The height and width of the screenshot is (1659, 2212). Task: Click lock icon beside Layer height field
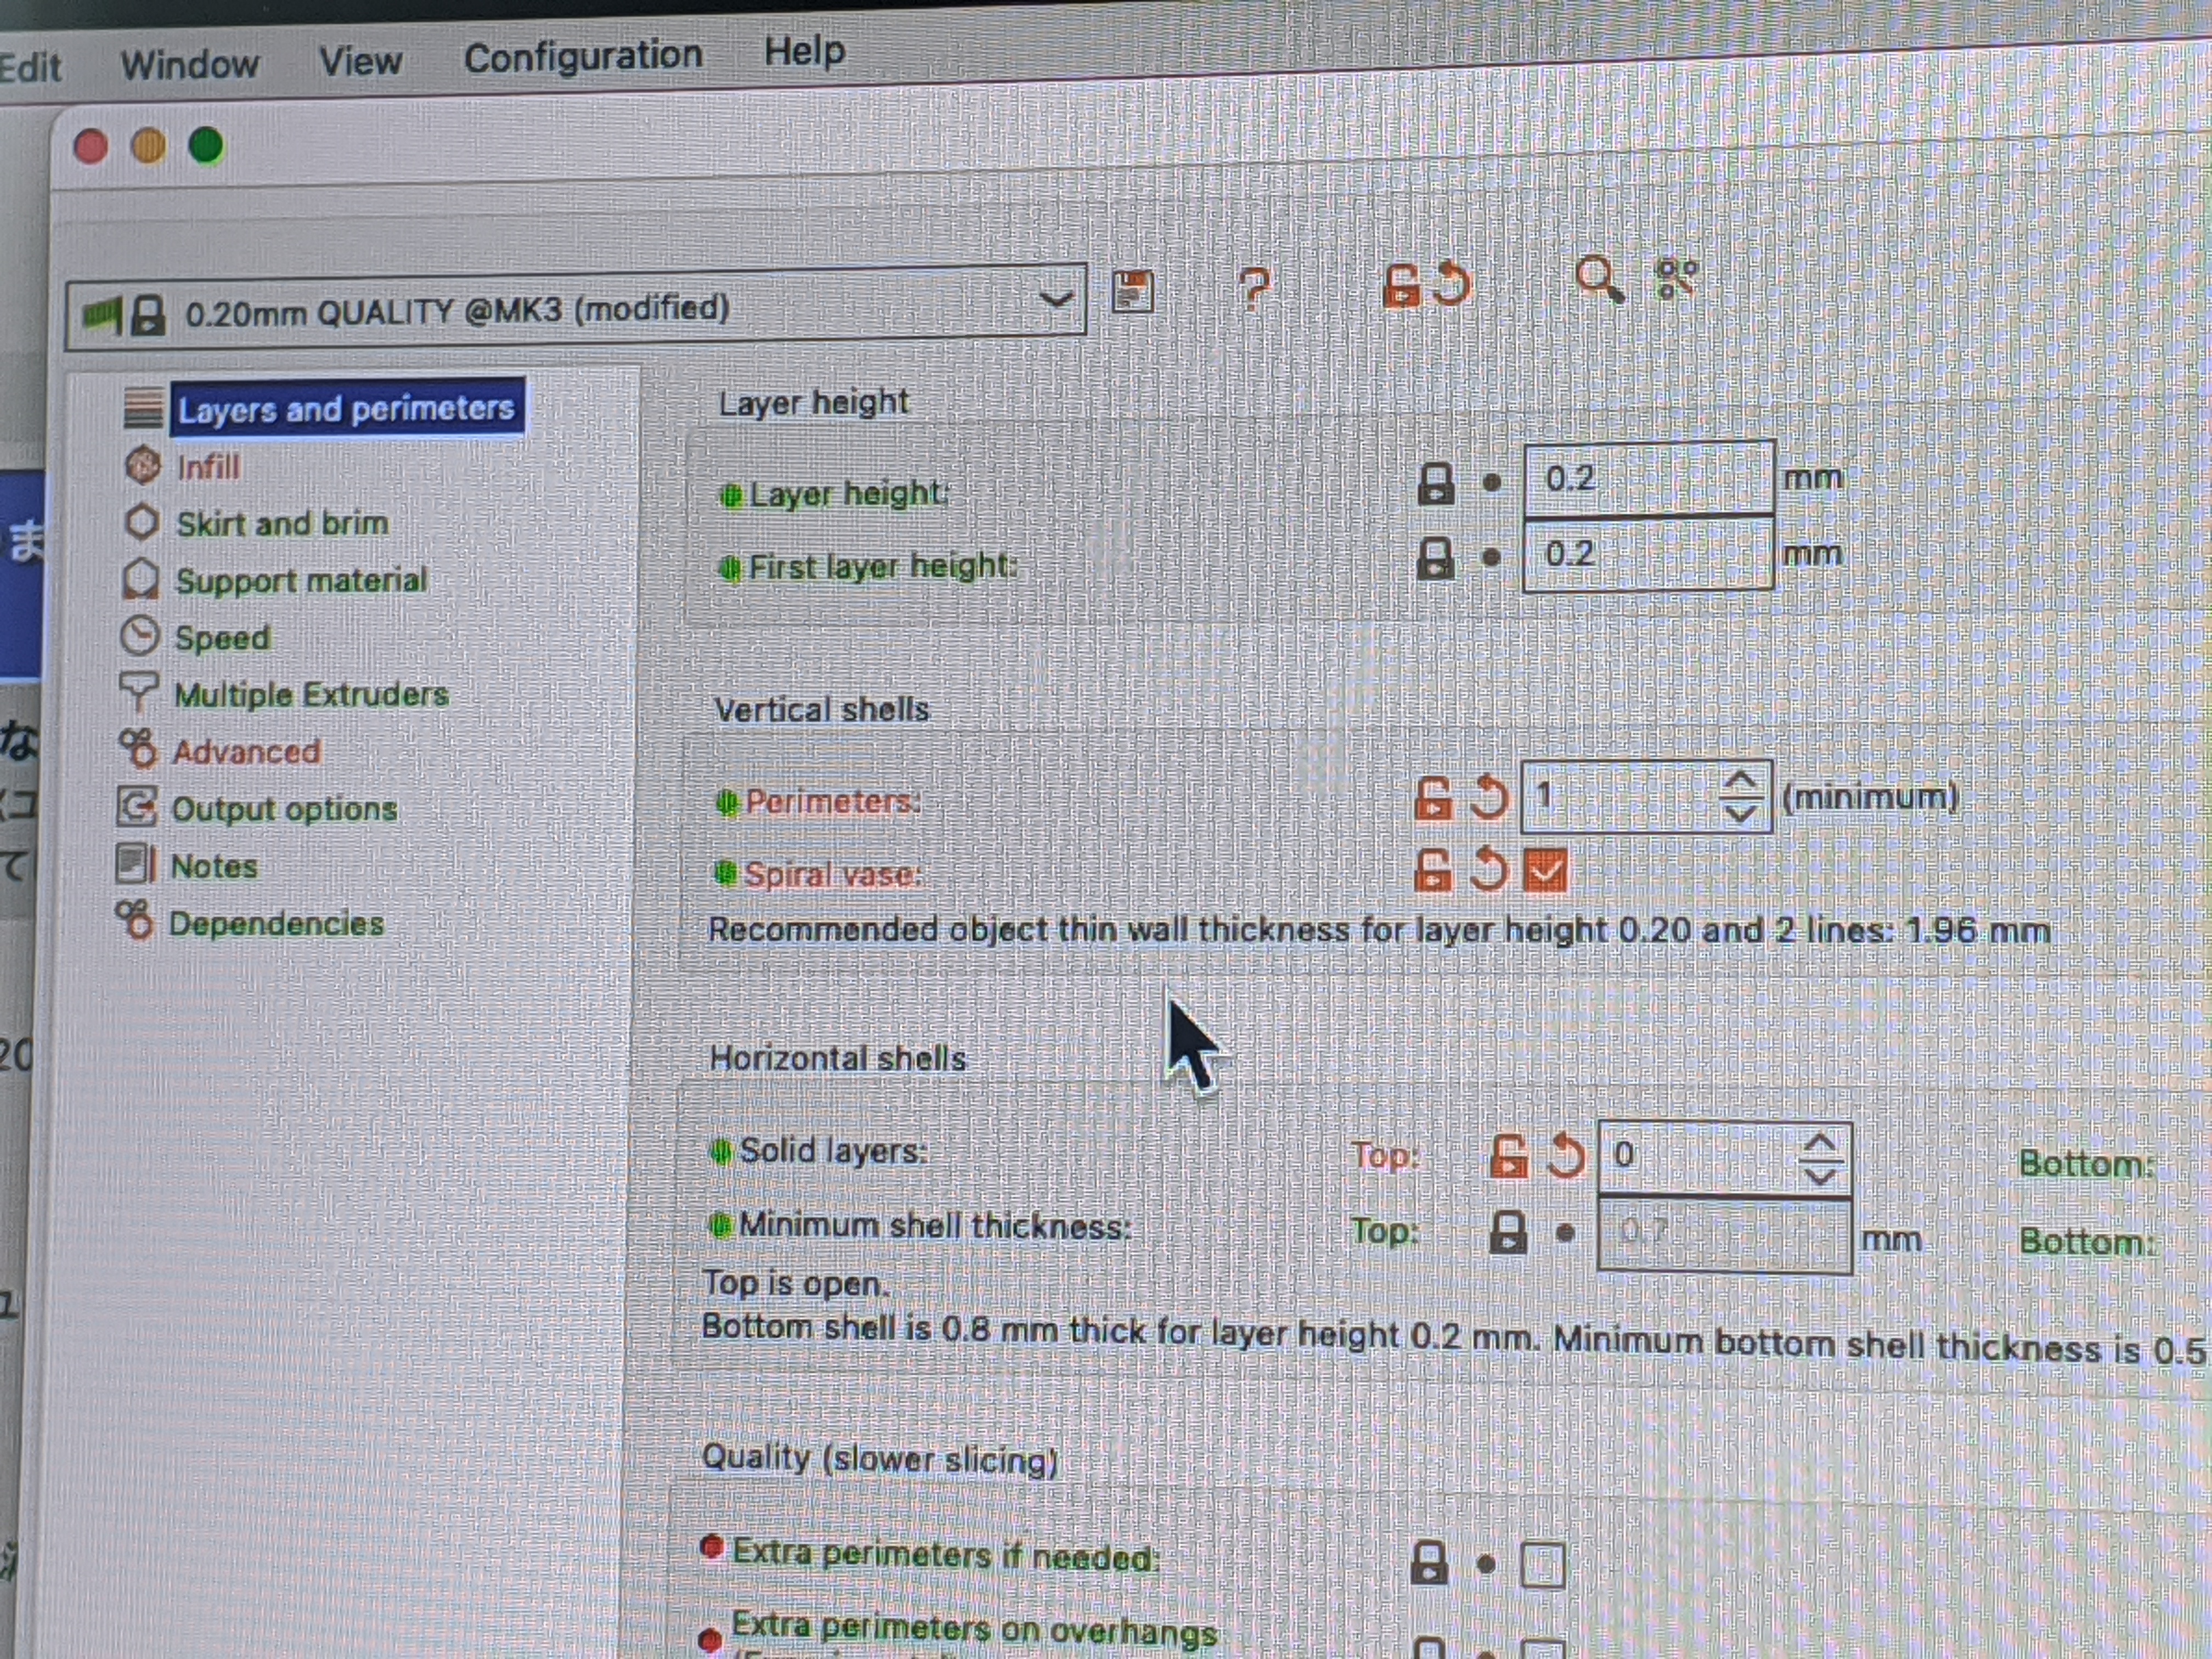coord(1436,483)
